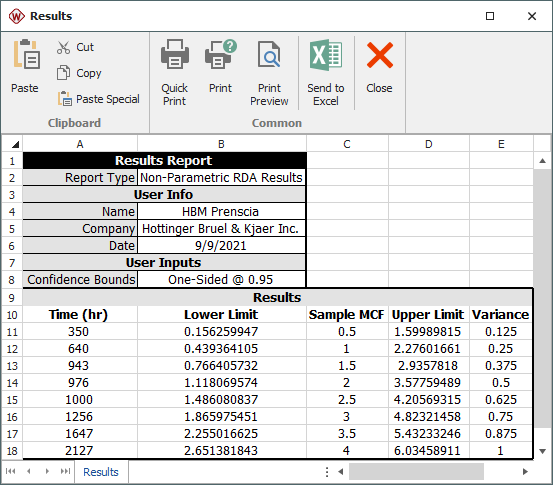Send the report to Excel
Viewport: 553px width, 485px height.
(x=326, y=72)
